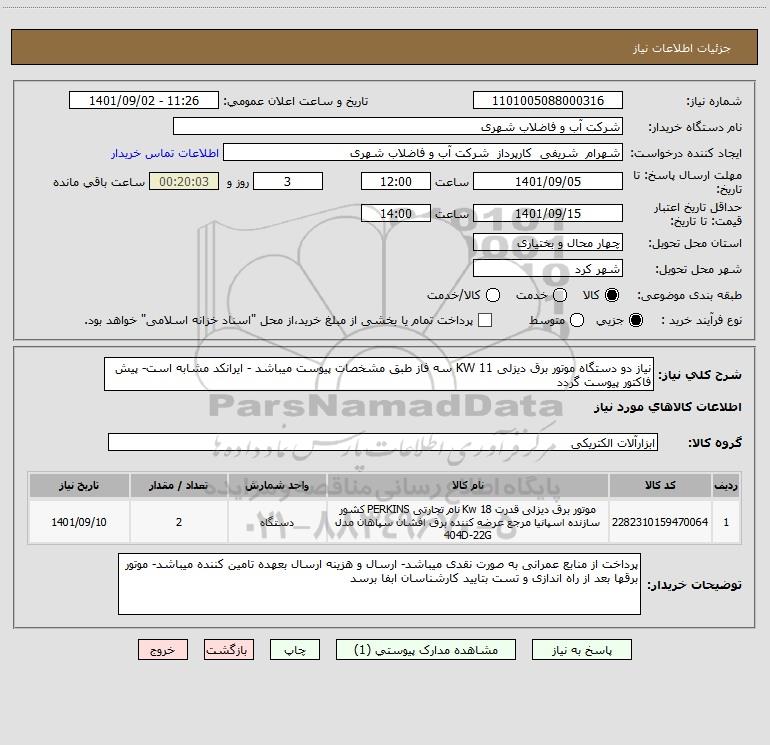
Task: Select the کالا radio button
Action: (612, 295)
